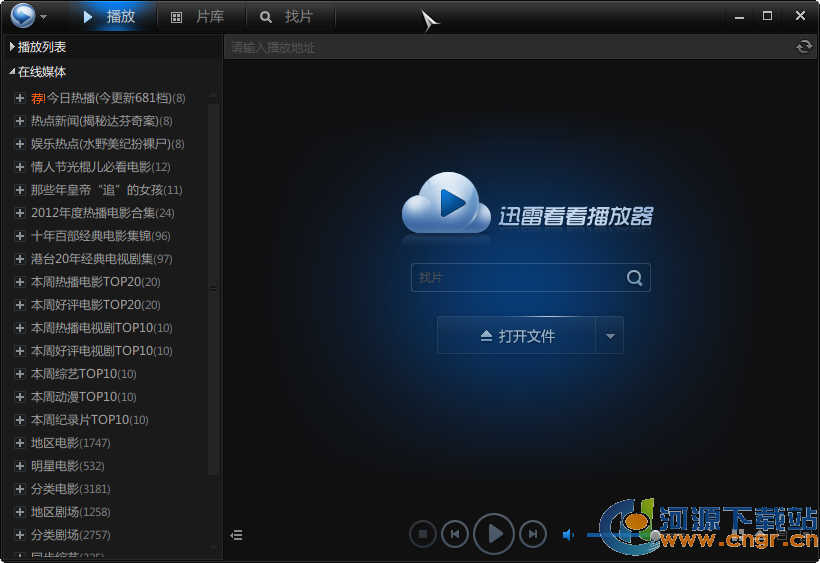Switch to the 找片 tab
Image resolution: width=820 pixels, height=563 pixels.
pyautogui.click(x=288, y=17)
